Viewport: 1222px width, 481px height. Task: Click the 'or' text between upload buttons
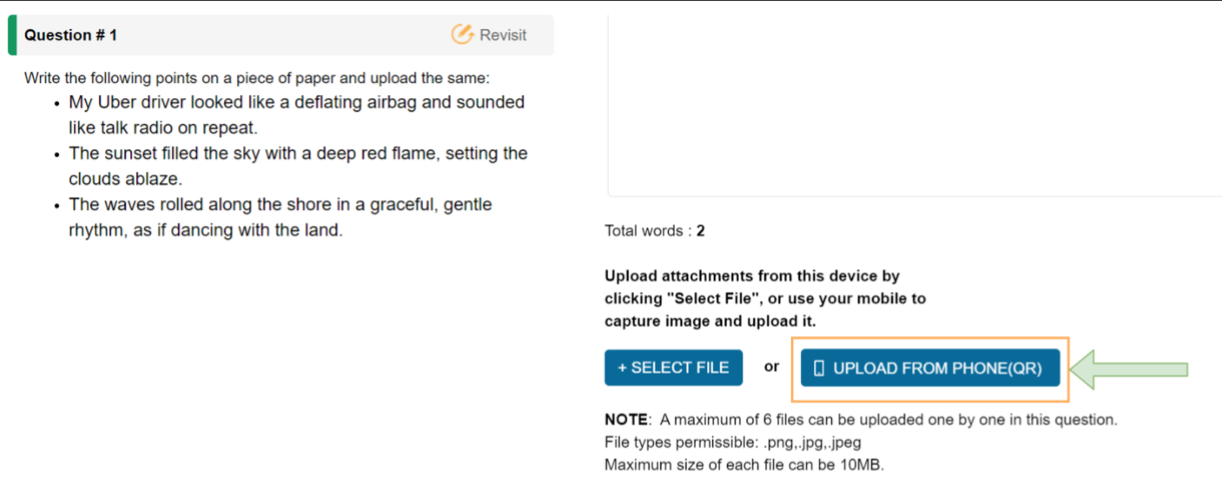[771, 367]
